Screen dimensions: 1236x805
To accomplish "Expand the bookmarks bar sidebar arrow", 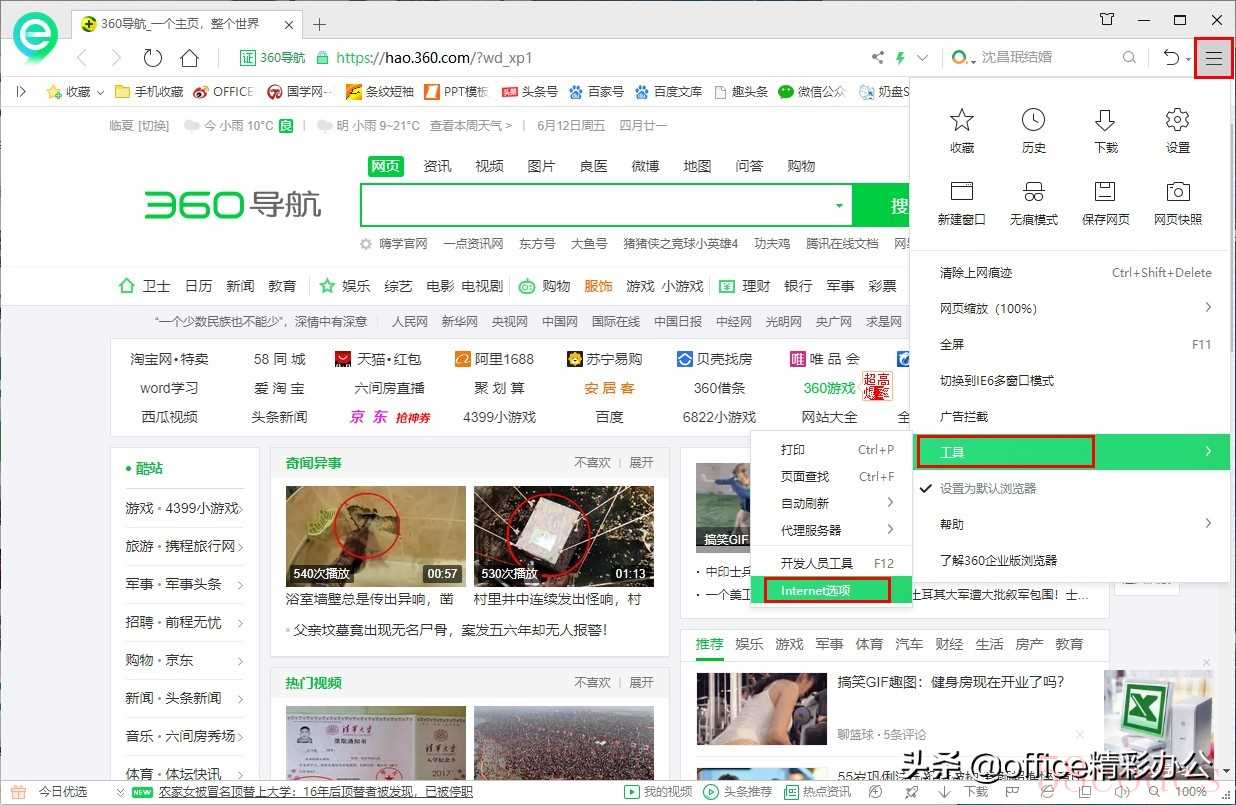I will point(21,91).
